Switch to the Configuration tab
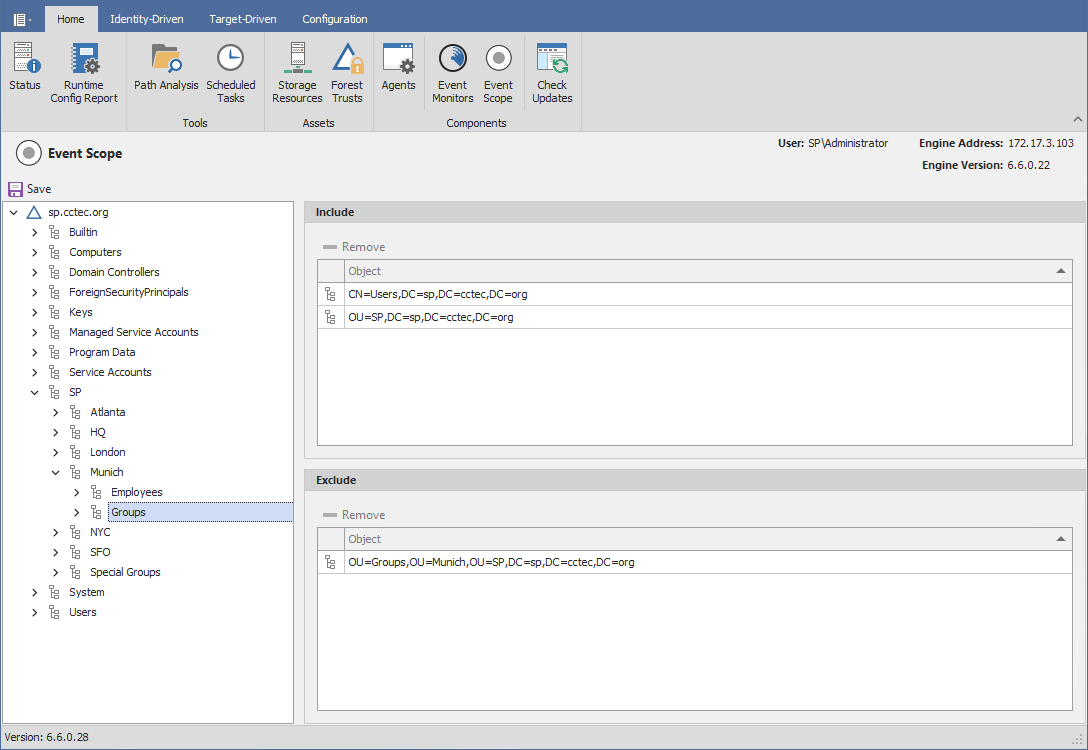This screenshot has width=1088, height=750. click(x=334, y=19)
